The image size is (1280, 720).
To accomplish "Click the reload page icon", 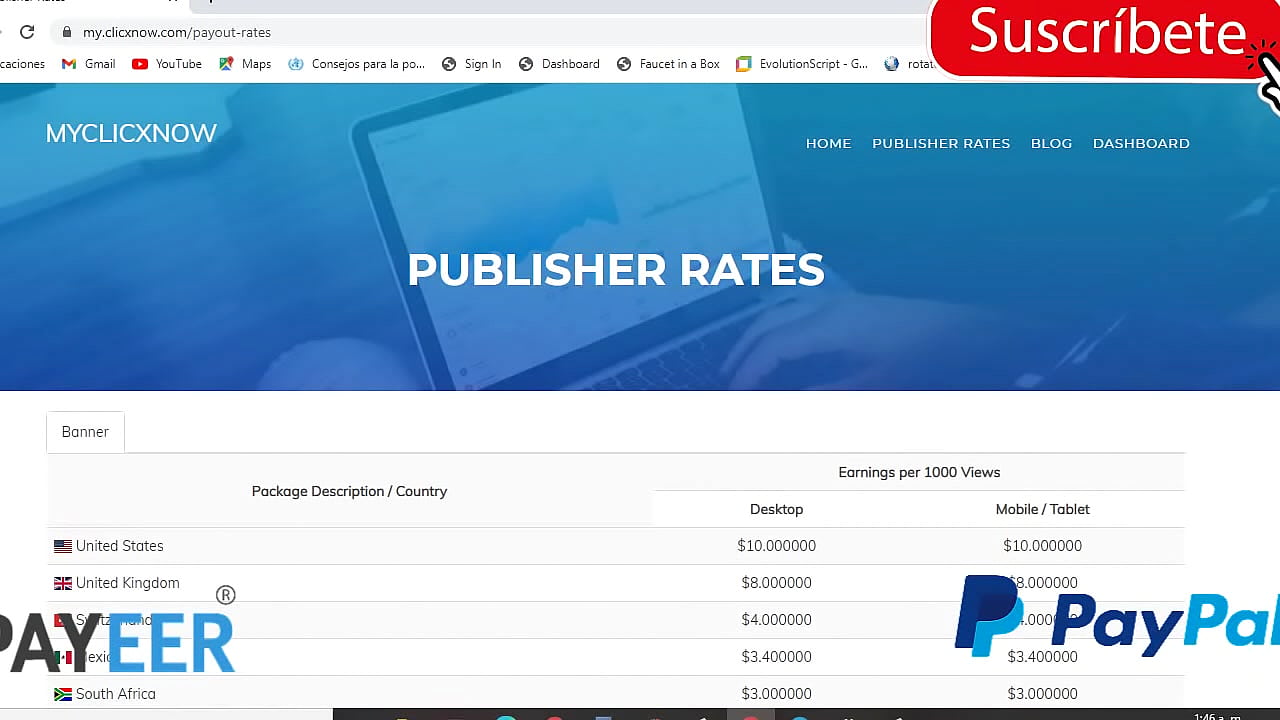I will [27, 31].
